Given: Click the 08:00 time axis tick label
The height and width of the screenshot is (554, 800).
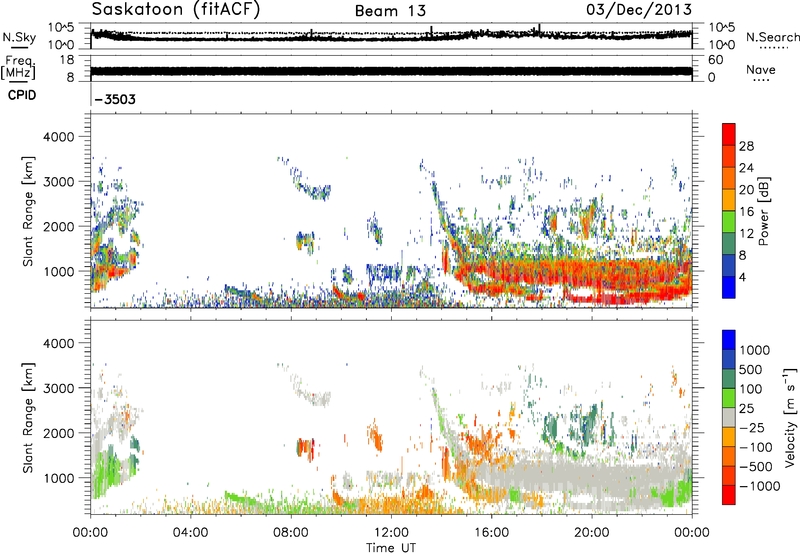Looking at the screenshot, I should [x=291, y=533].
